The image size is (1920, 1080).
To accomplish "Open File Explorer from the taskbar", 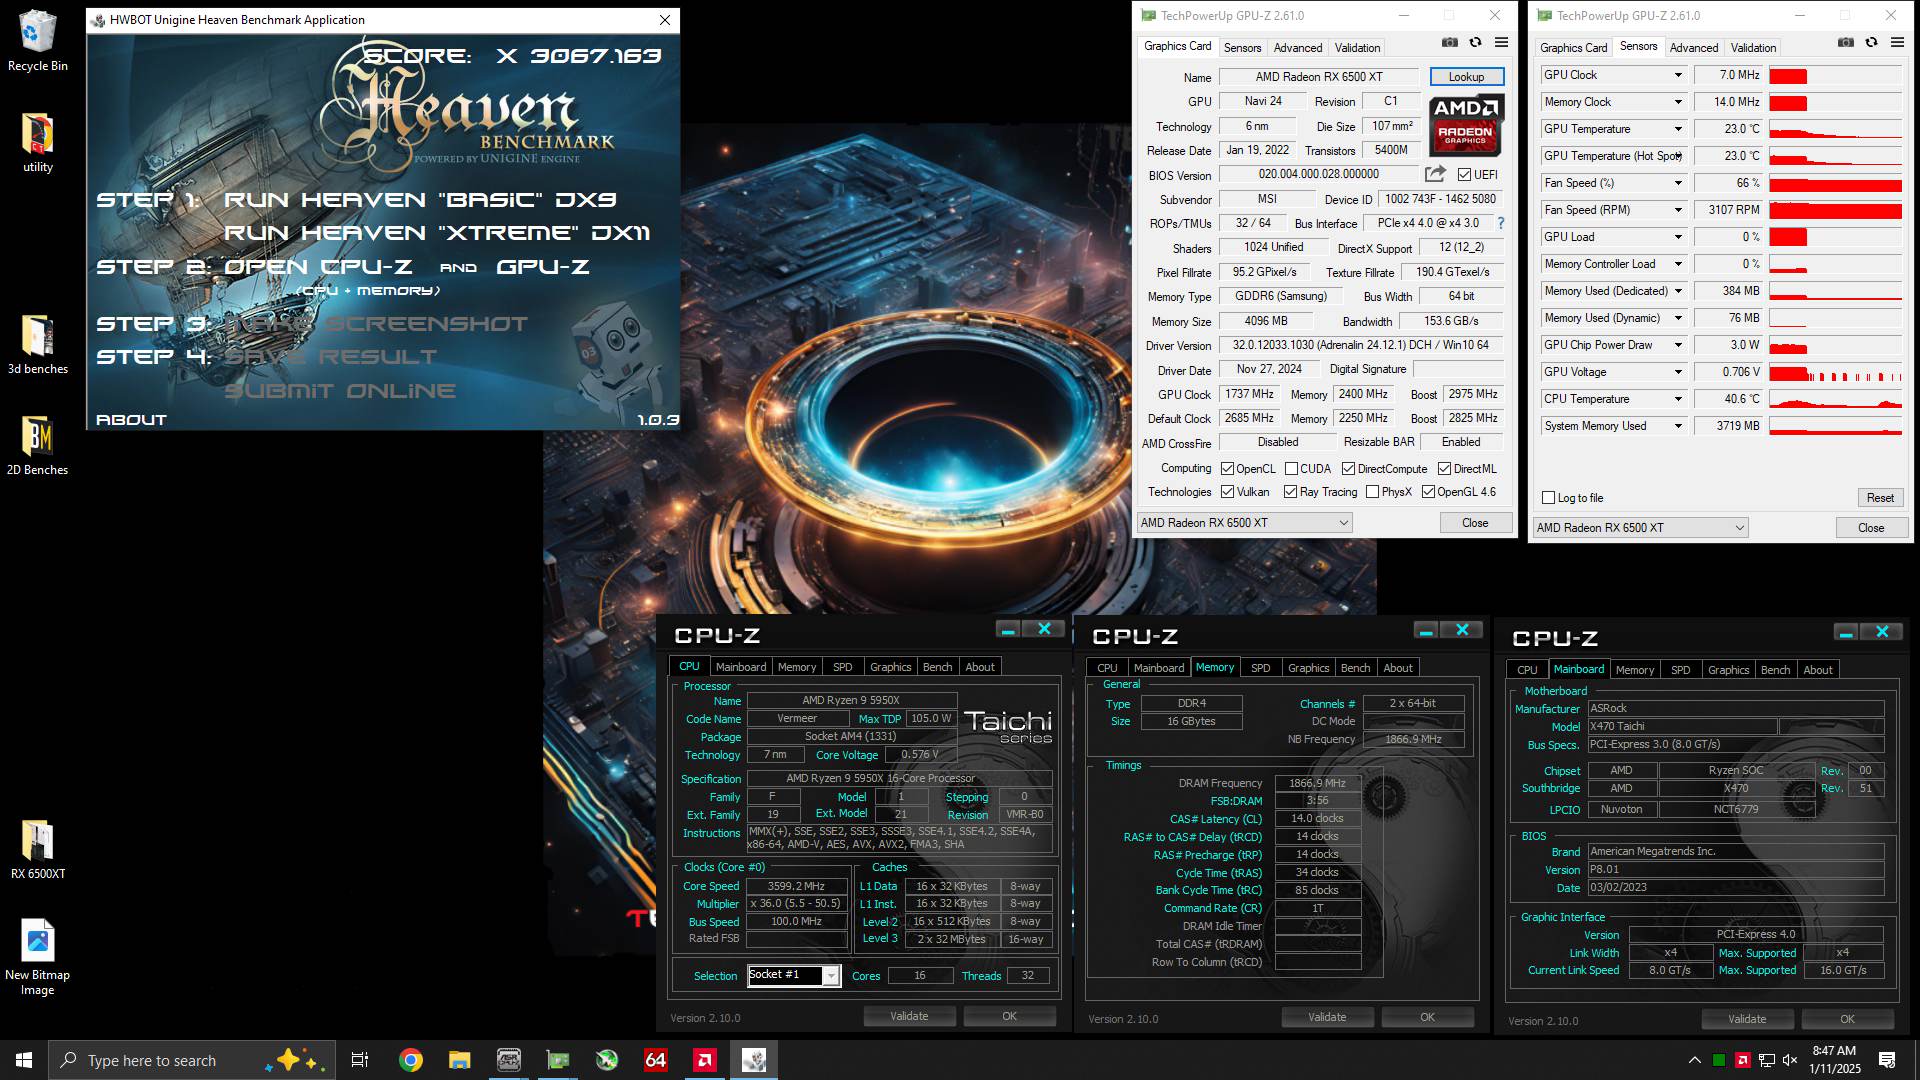I will pyautogui.click(x=459, y=1060).
